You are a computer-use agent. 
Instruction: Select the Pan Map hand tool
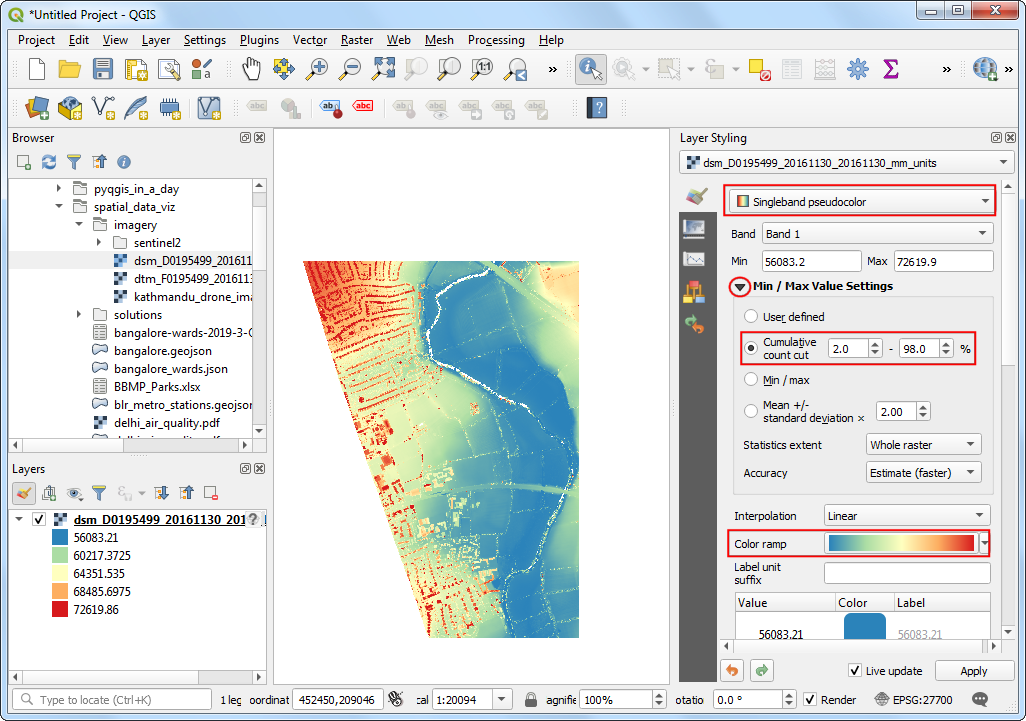pos(251,69)
